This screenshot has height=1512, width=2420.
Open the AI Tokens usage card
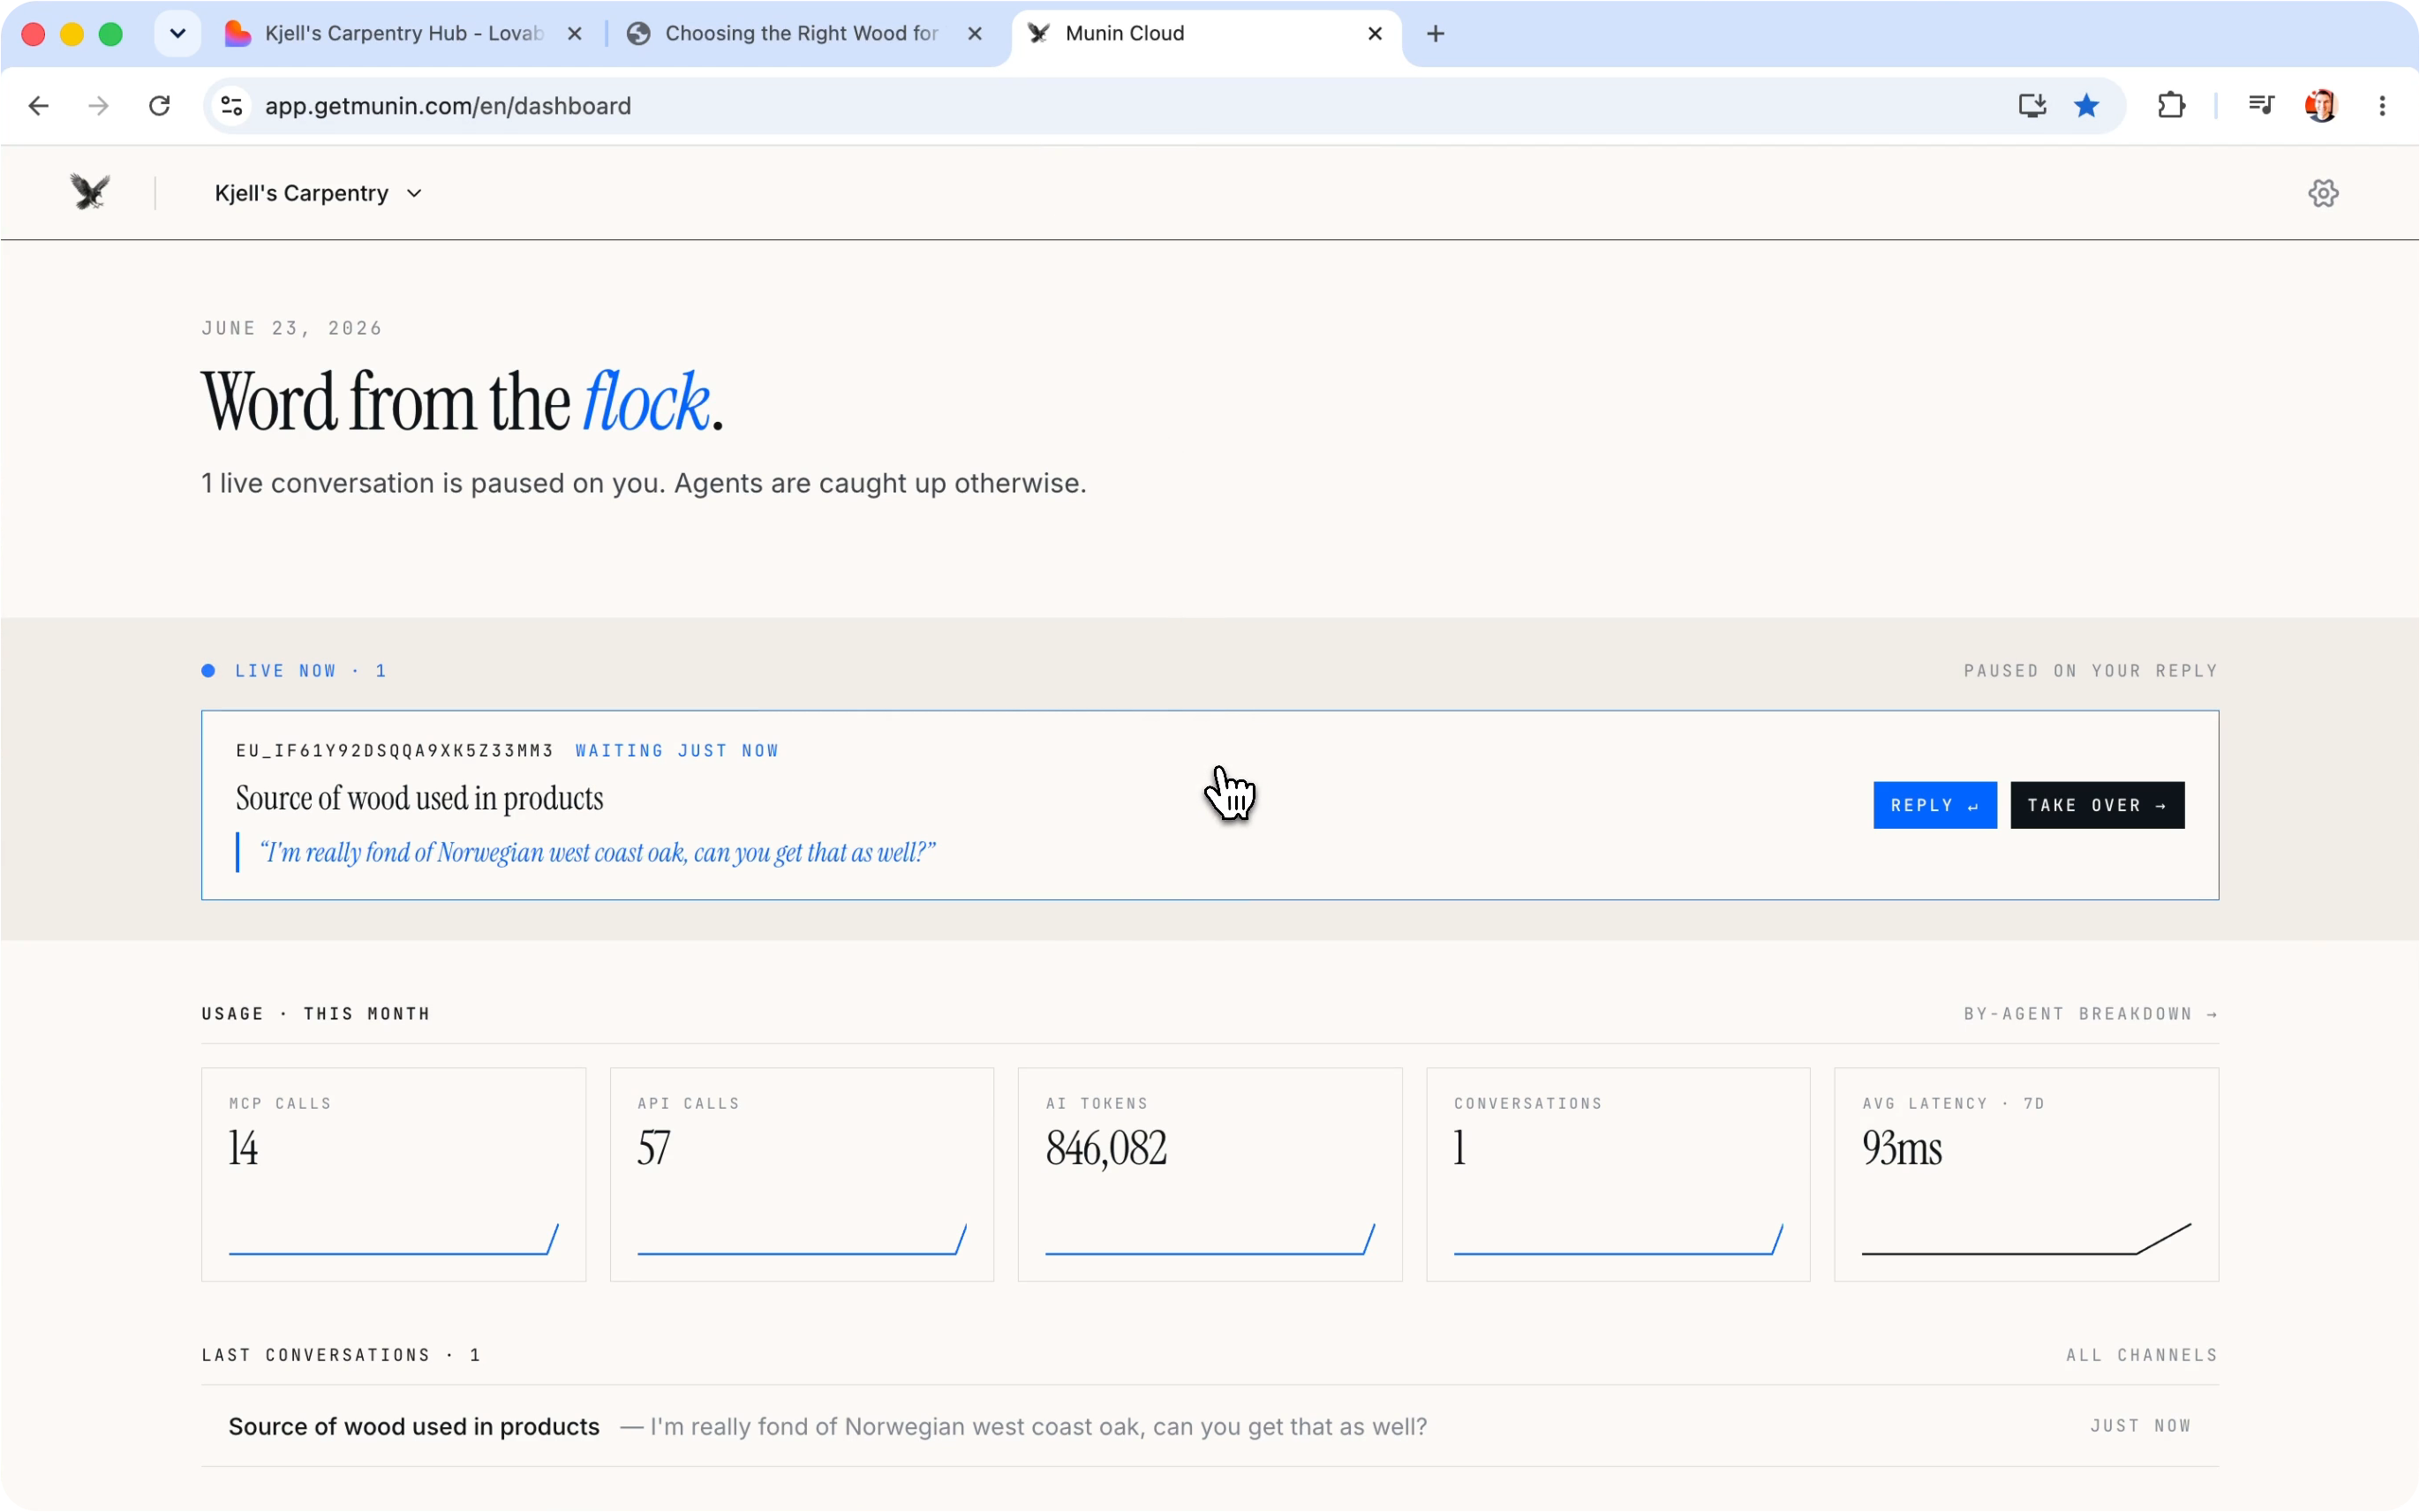click(x=1209, y=1174)
